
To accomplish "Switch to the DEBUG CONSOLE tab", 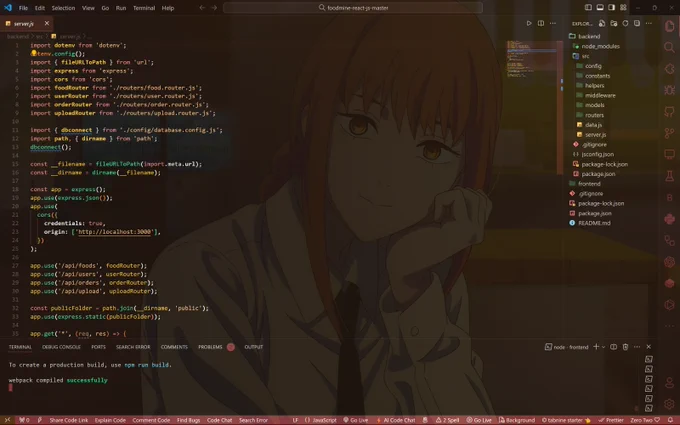I will coord(61,347).
